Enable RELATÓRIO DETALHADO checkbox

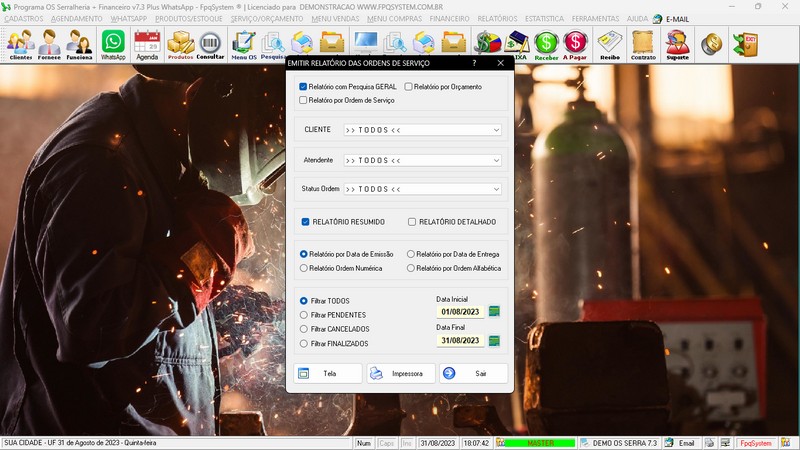[x=412, y=222]
